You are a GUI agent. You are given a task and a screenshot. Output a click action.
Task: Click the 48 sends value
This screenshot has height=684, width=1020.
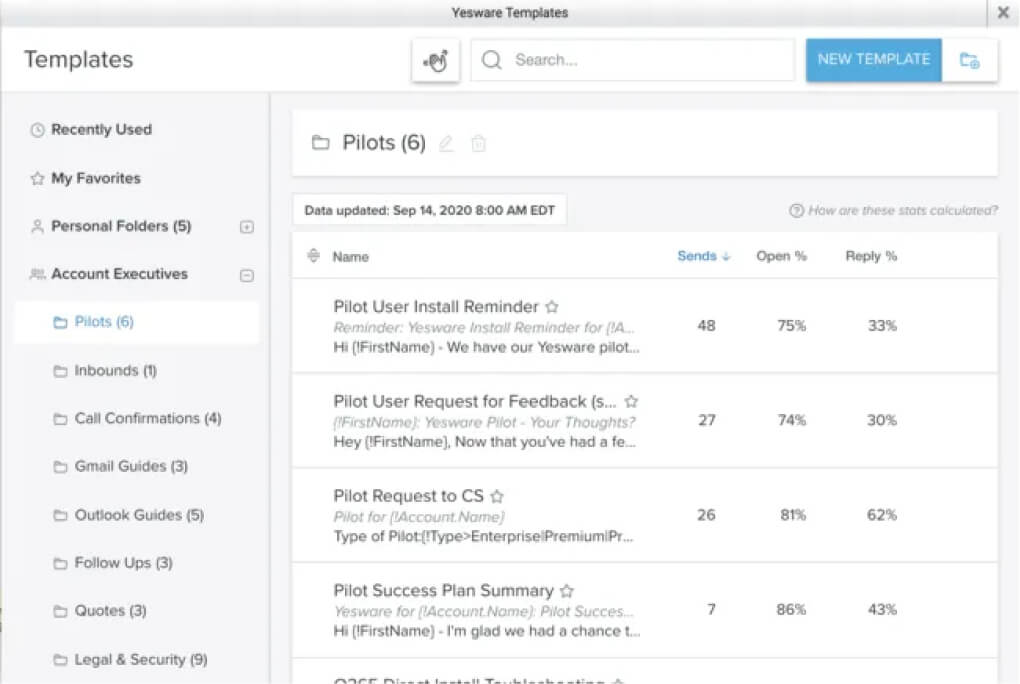tap(706, 325)
